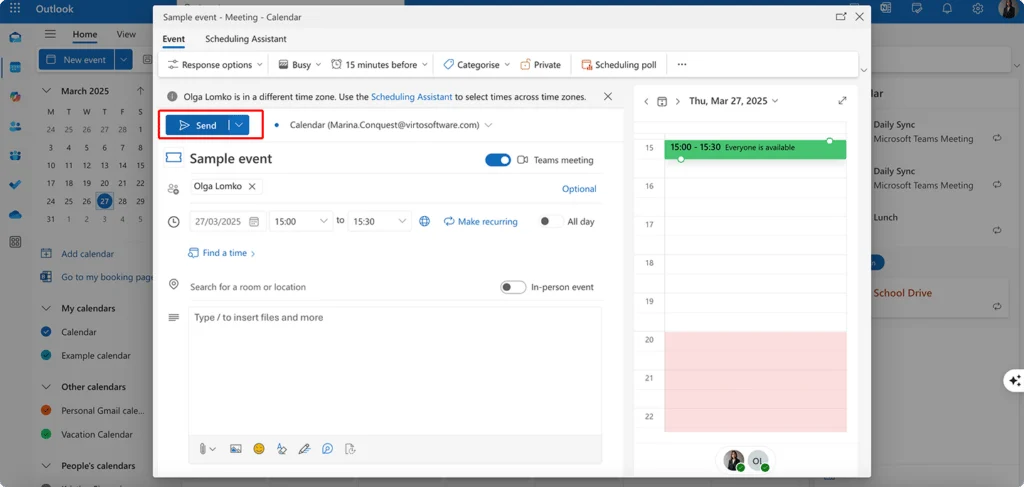Go to next day in side calendar

click(x=678, y=101)
